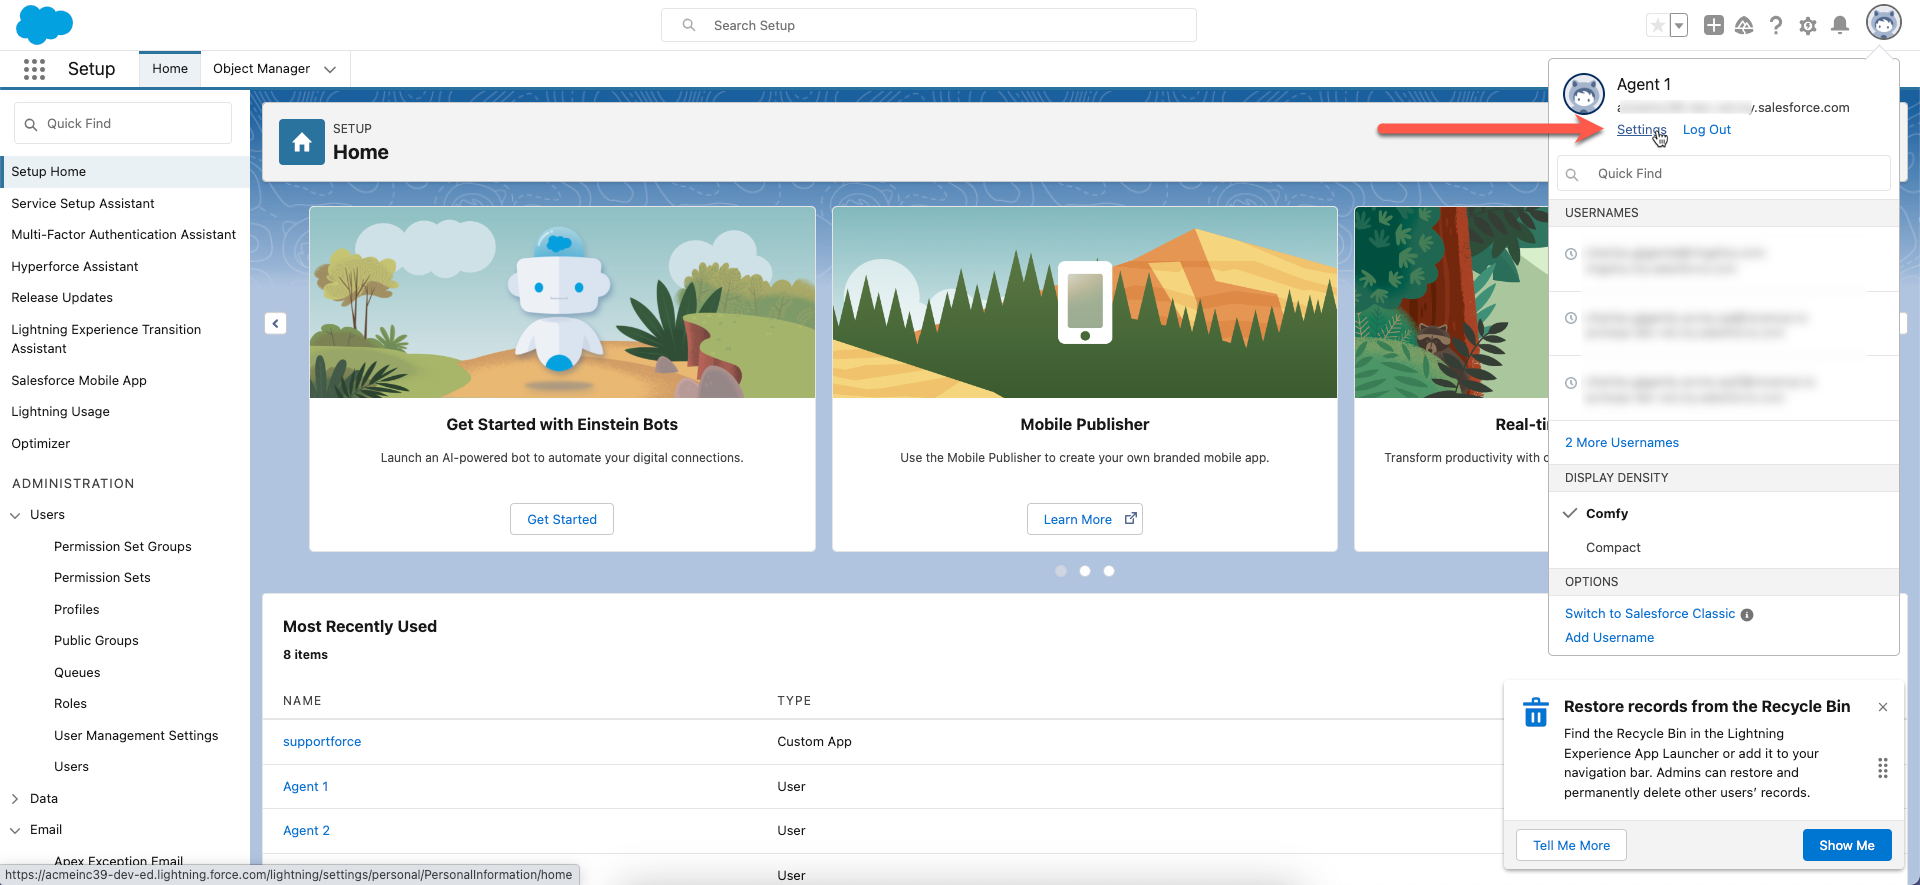Click the Favorites star icon

point(1657,26)
